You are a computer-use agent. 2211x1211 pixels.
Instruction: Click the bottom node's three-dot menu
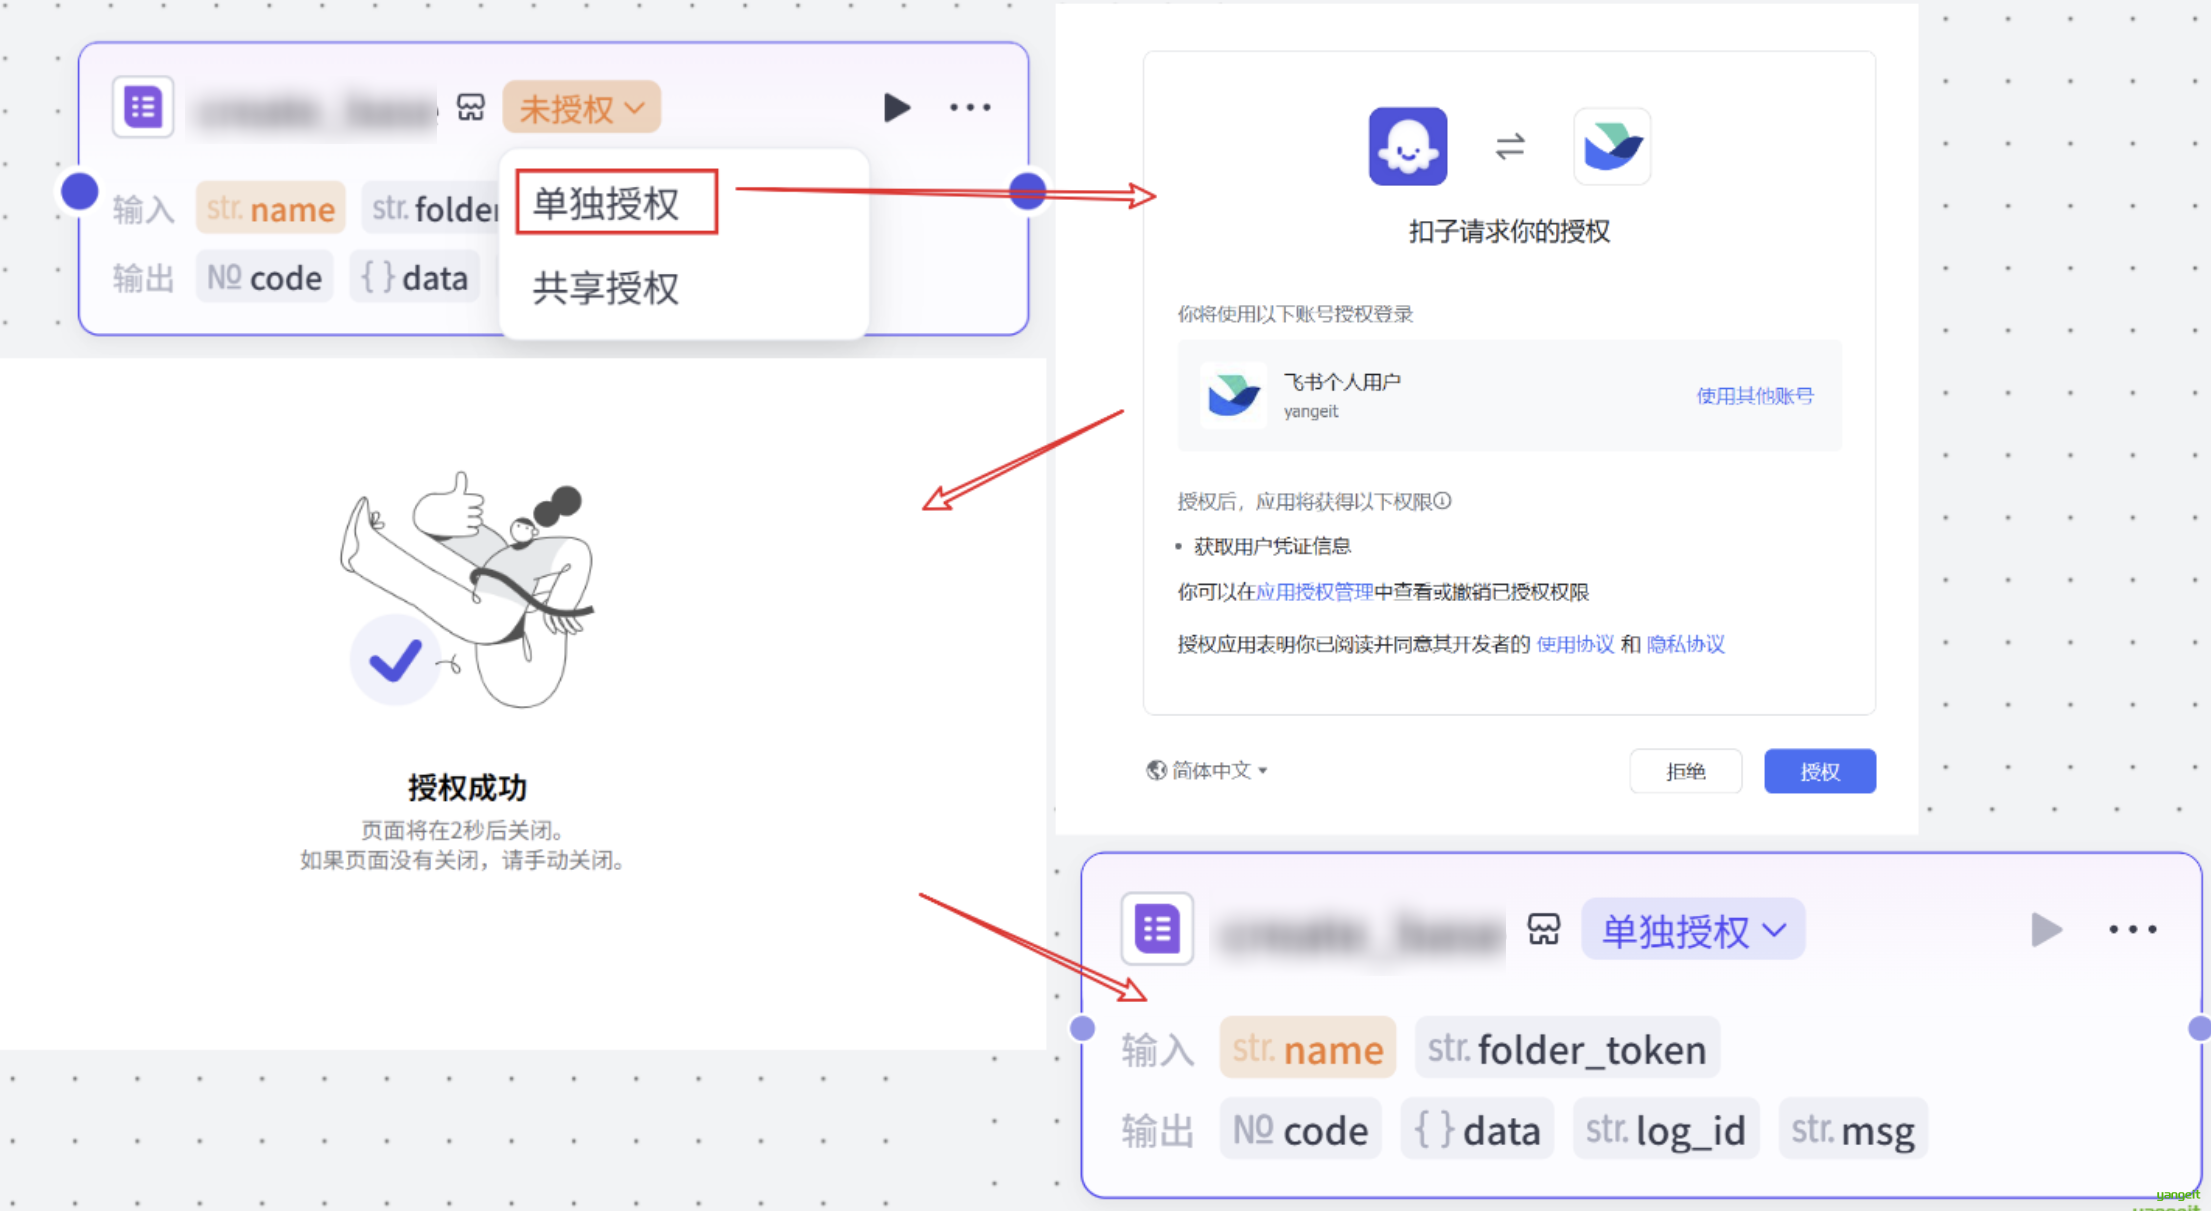pyautogui.click(x=2132, y=930)
